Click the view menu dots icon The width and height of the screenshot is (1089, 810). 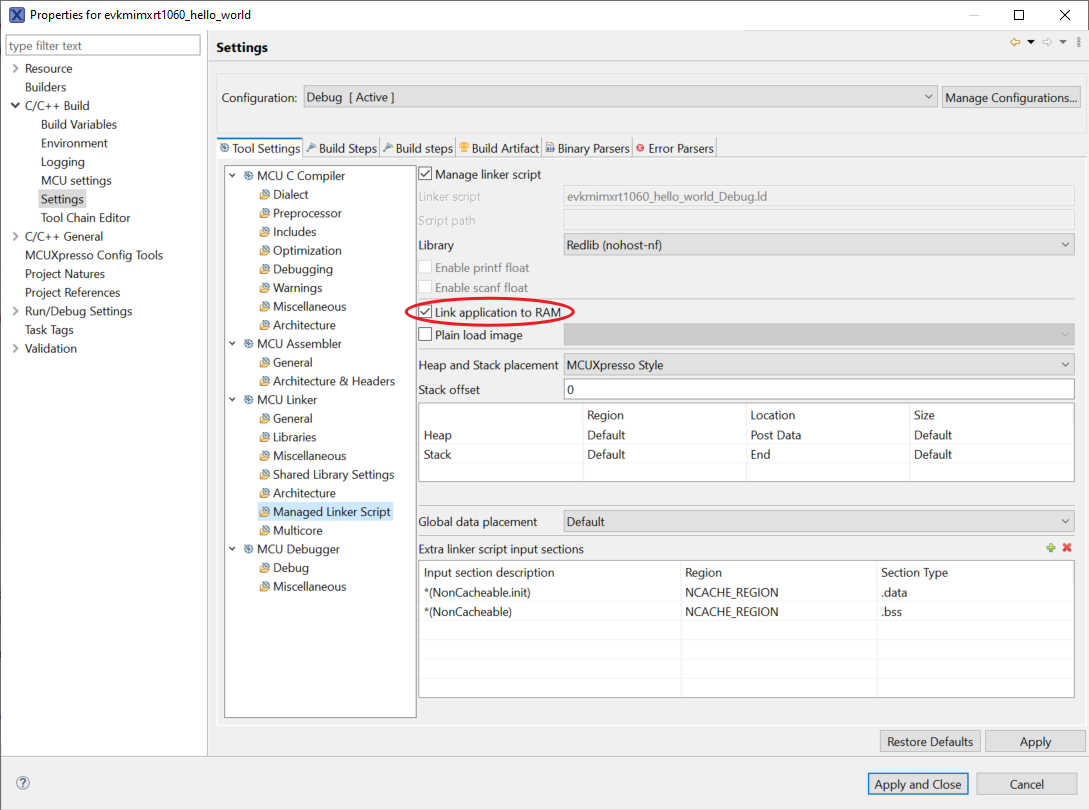click(1078, 42)
